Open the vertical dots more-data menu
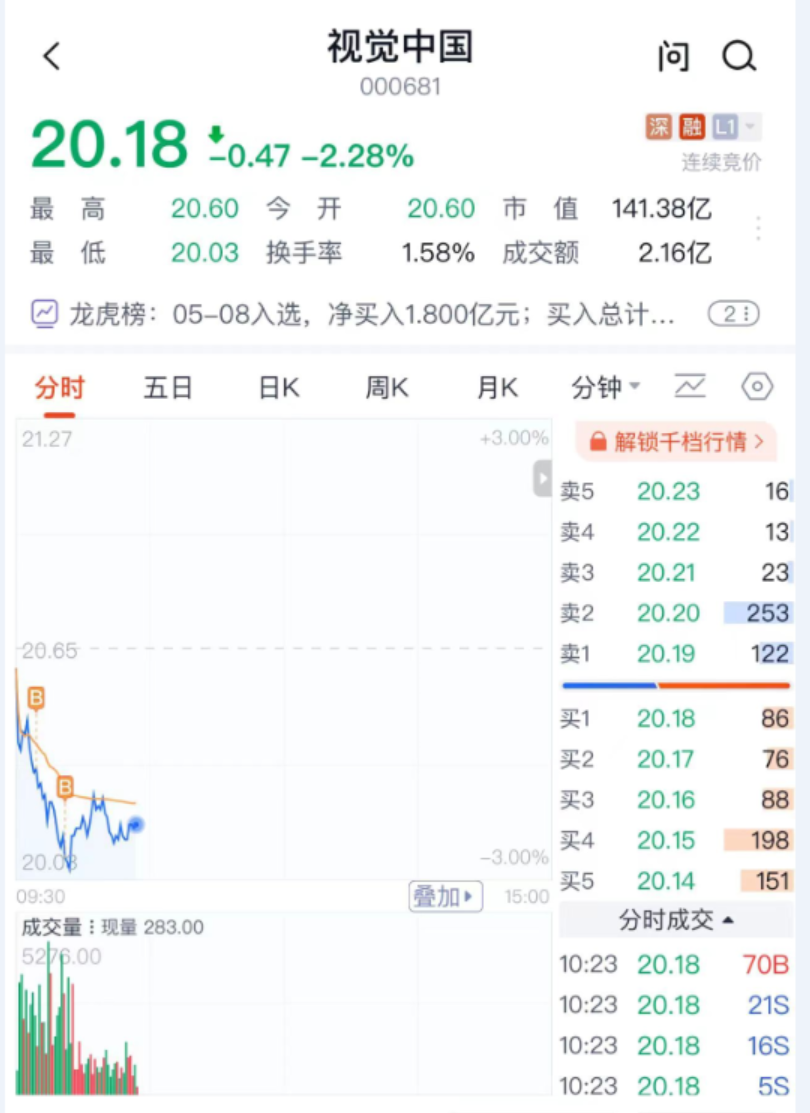This screenshot has width=810, height=1113. click(758, 229)
